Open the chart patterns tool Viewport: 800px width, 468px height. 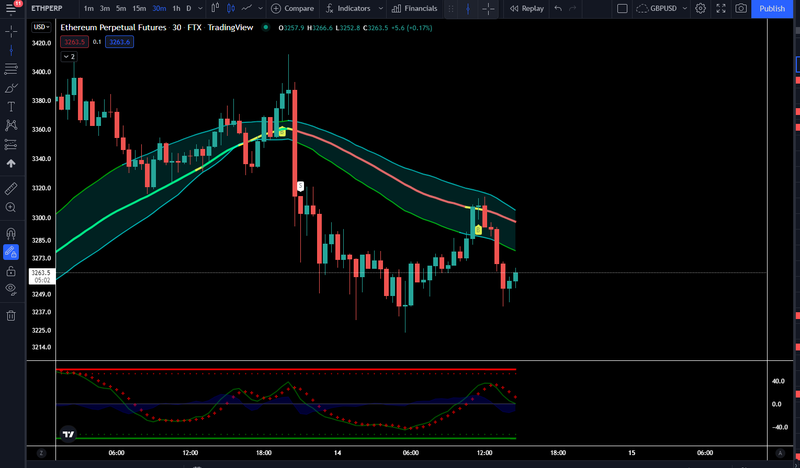point(11,126)
